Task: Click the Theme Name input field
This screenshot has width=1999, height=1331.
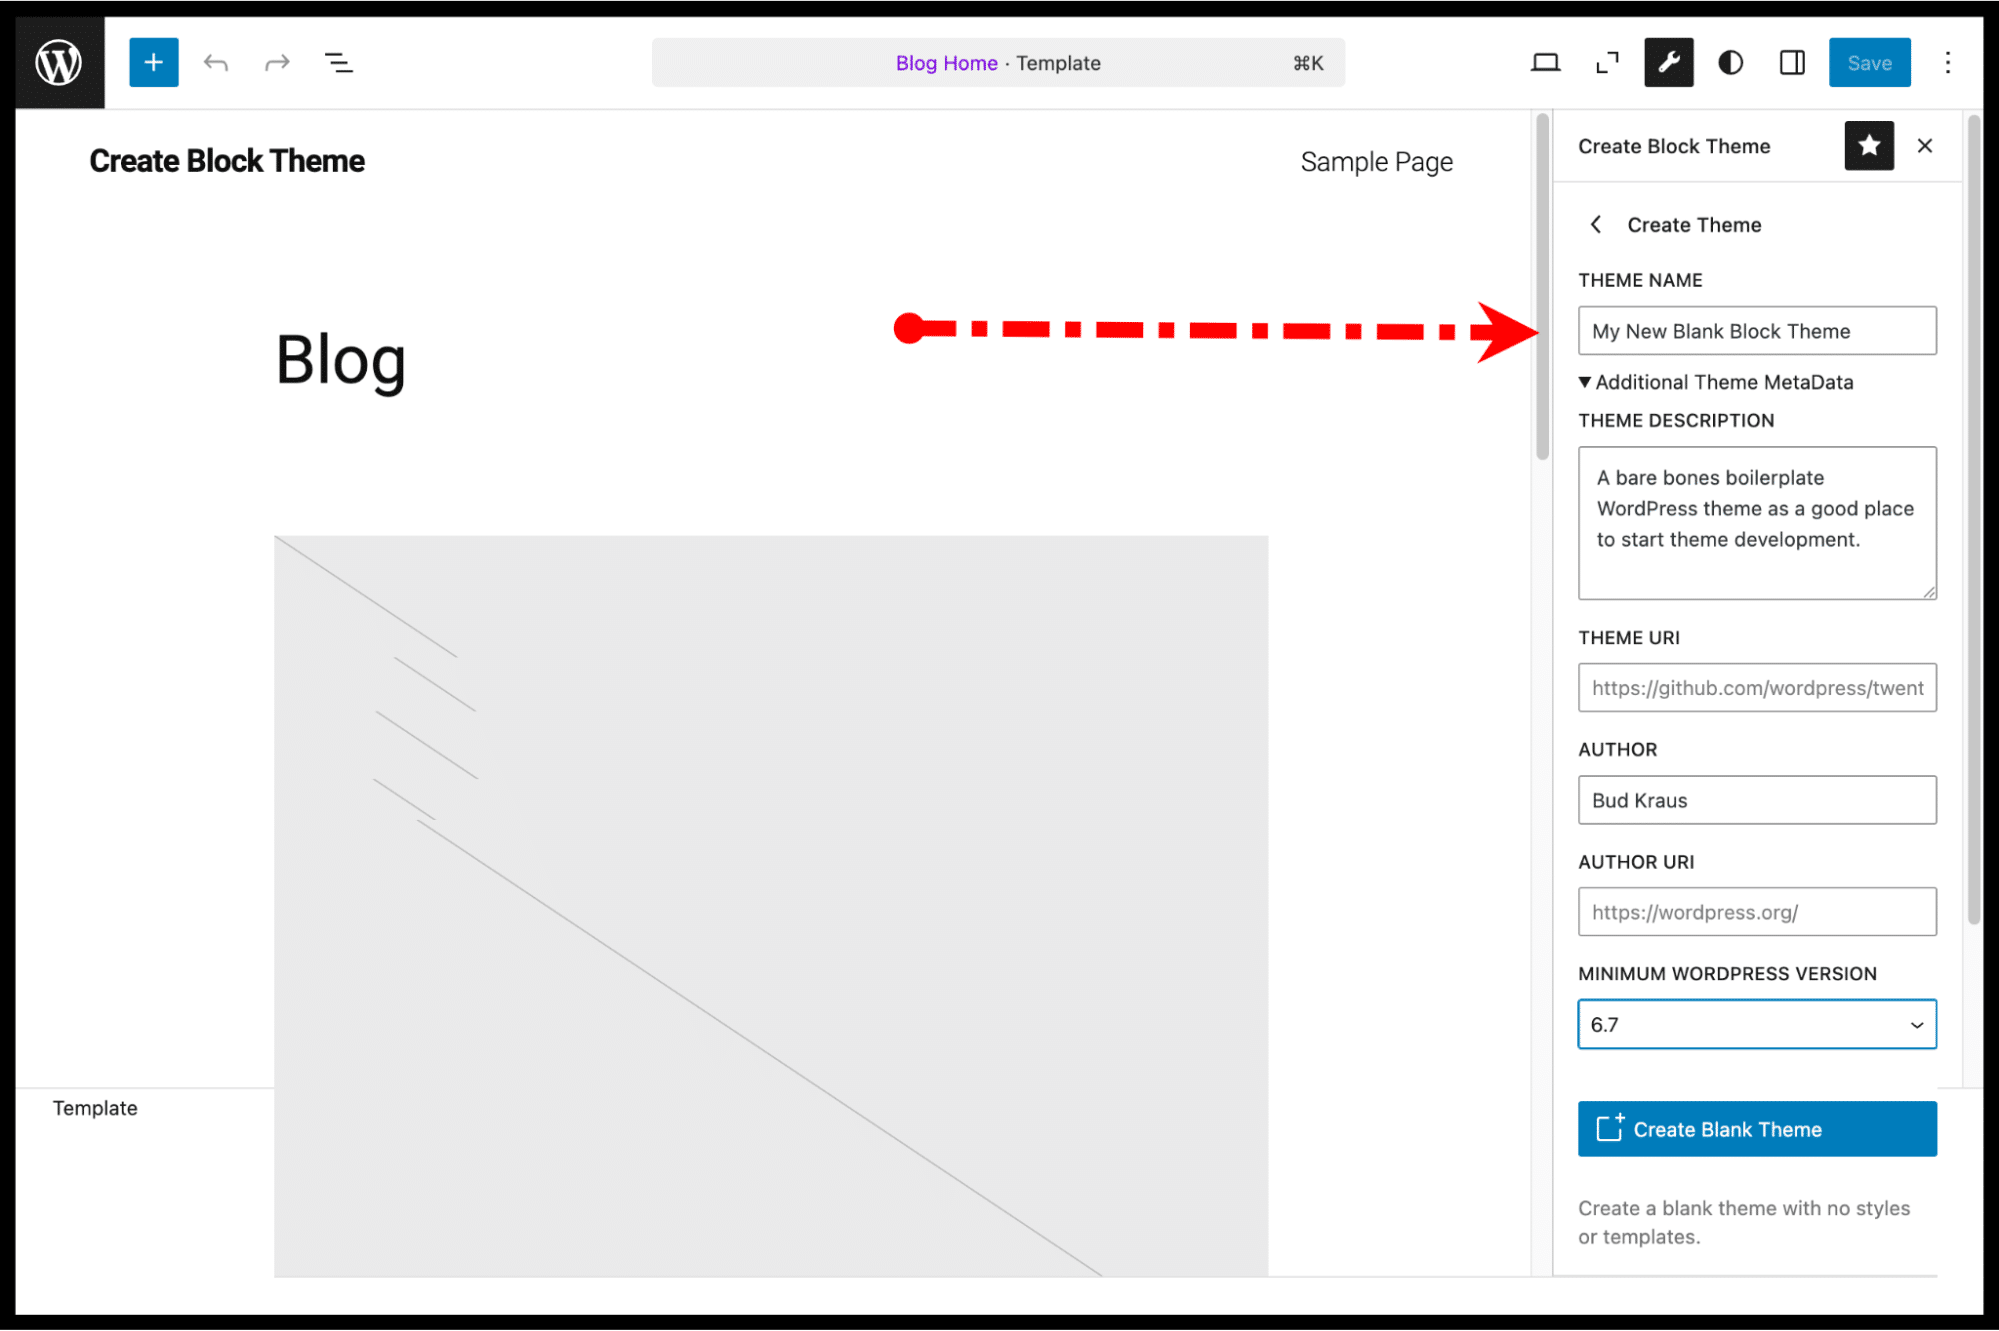Action: [x=1757, y=330]
